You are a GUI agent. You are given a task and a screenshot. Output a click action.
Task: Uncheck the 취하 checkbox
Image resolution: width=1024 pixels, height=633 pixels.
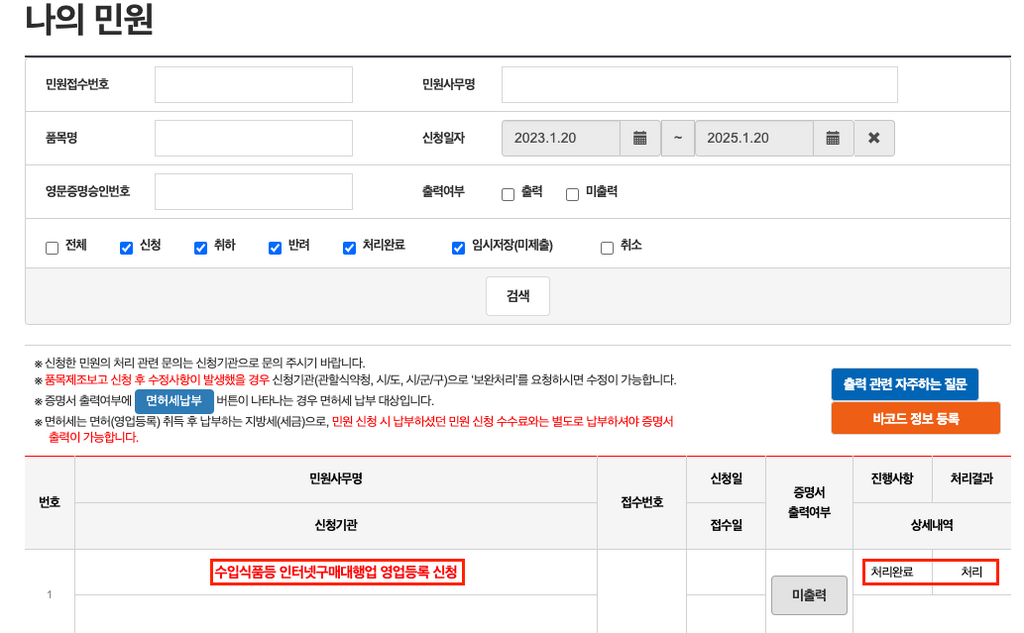coord(200,248)
